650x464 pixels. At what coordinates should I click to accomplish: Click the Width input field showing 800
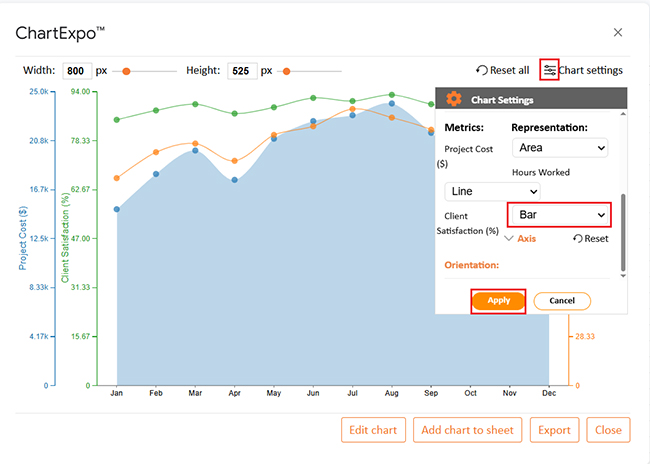(x=76, y=71)
